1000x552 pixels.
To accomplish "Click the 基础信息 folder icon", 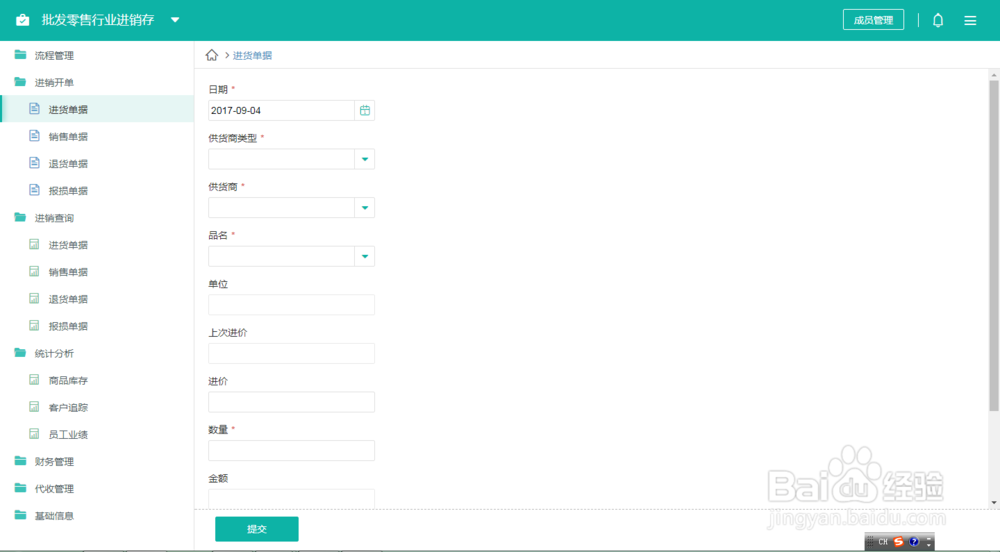I will 20,515.
